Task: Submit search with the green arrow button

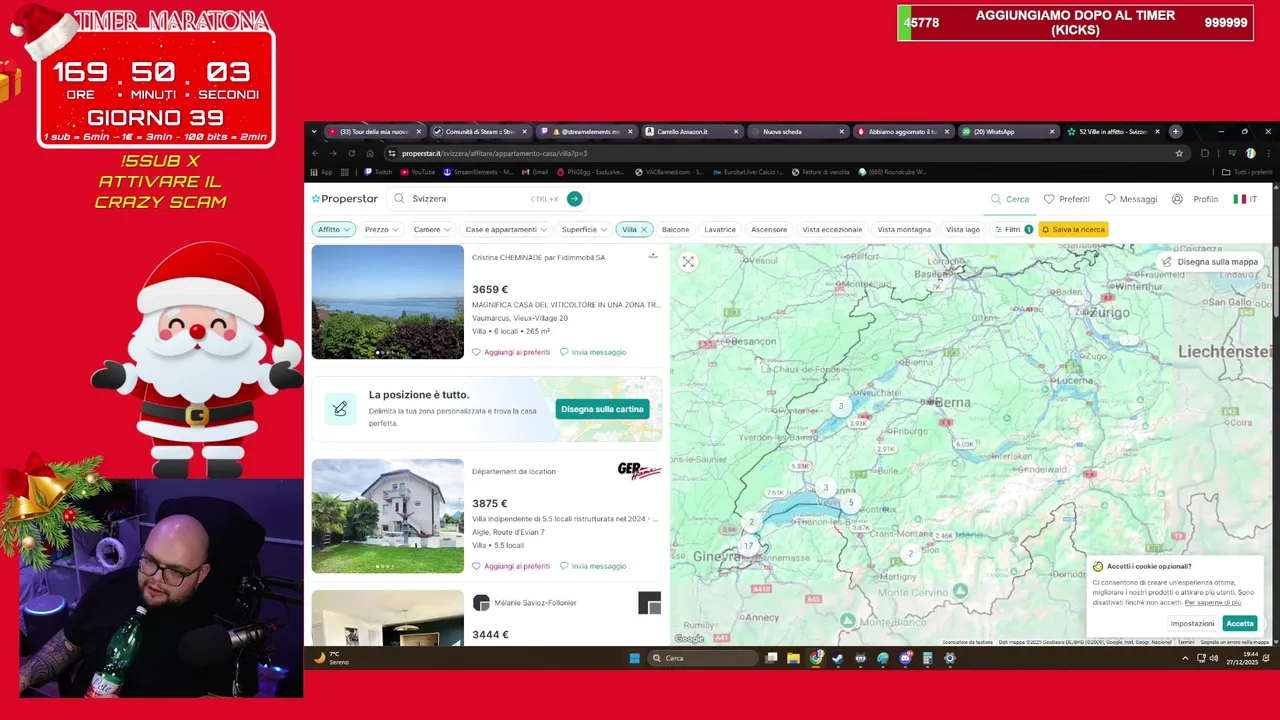Action: [574, 199]
